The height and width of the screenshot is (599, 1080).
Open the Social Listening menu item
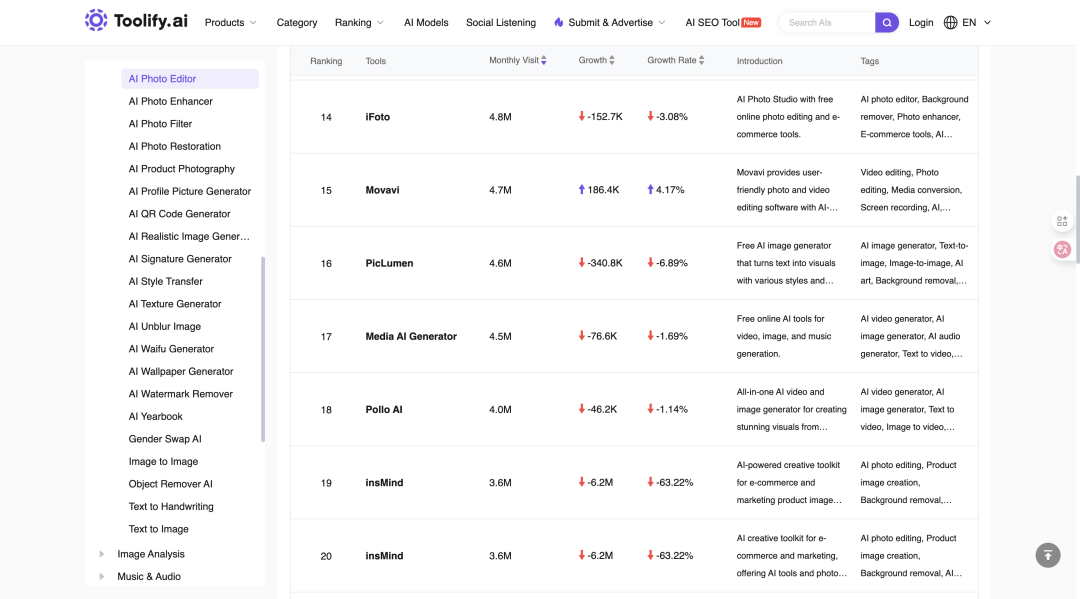[x=501, y=23]
